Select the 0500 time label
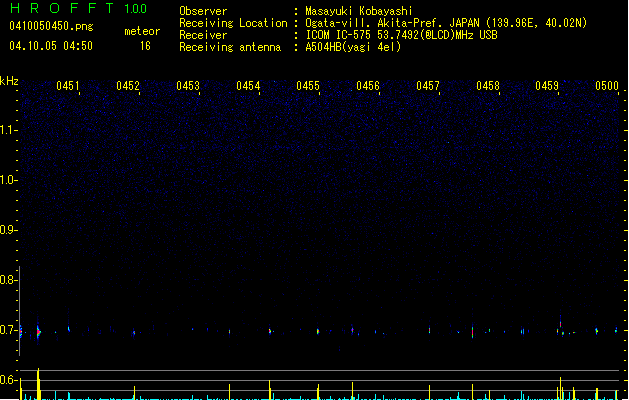 coord(607,87)
